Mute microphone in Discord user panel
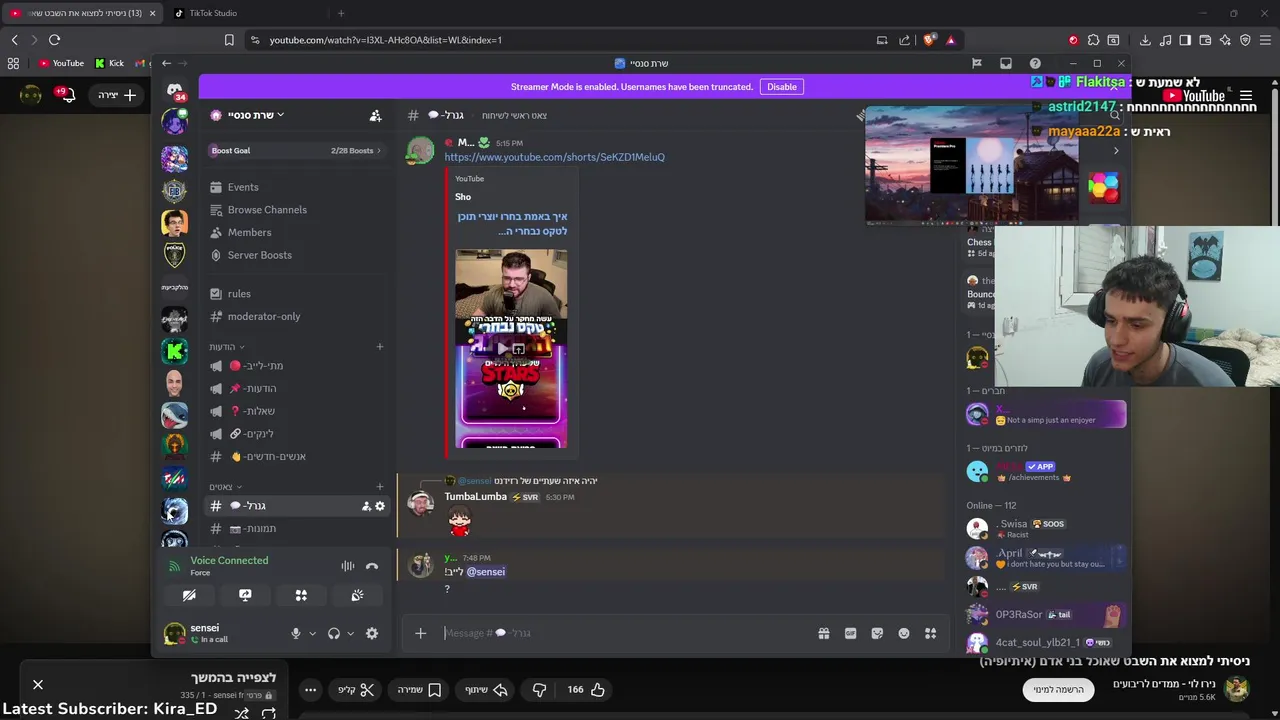Viewport: 1280px width, 720px height. point(295,633)
